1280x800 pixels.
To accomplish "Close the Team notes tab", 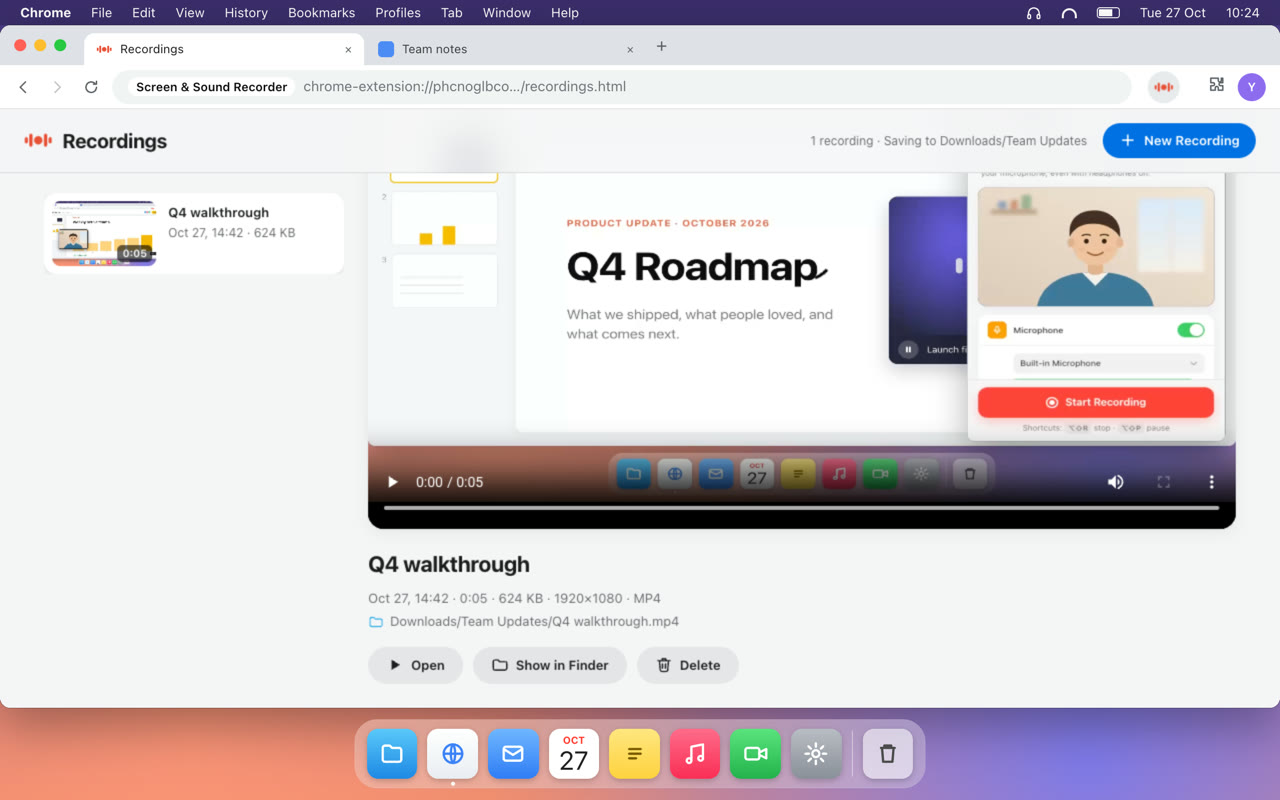I will [630, 49].
